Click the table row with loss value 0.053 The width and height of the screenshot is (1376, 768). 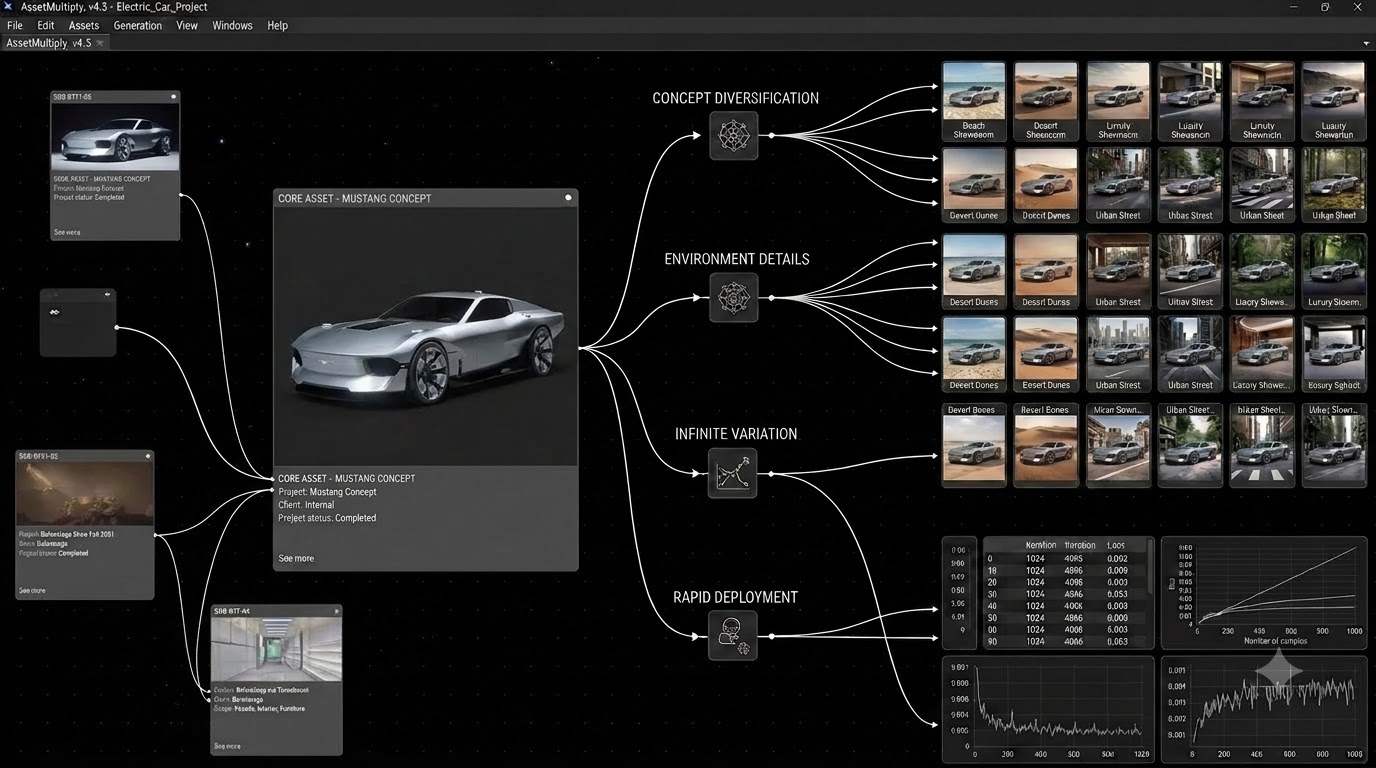pos(1064,594)
